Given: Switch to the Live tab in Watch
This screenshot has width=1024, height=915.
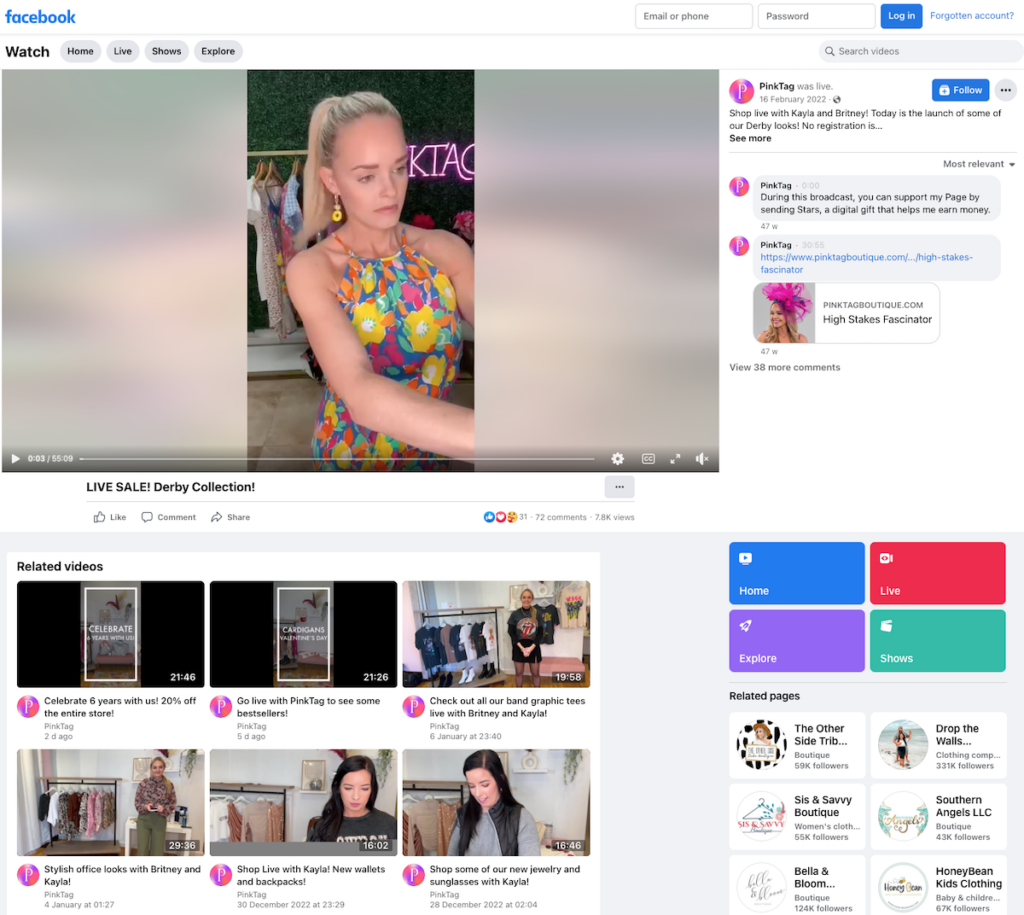Looking at the screenshot, I should [123, 51].
